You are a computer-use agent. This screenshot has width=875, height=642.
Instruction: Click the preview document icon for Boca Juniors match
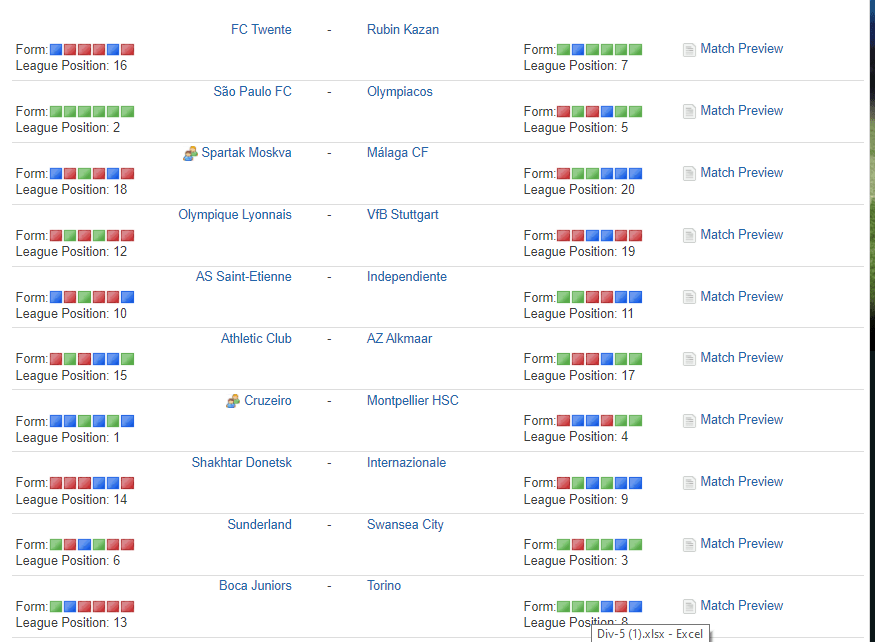click(689, 606)
